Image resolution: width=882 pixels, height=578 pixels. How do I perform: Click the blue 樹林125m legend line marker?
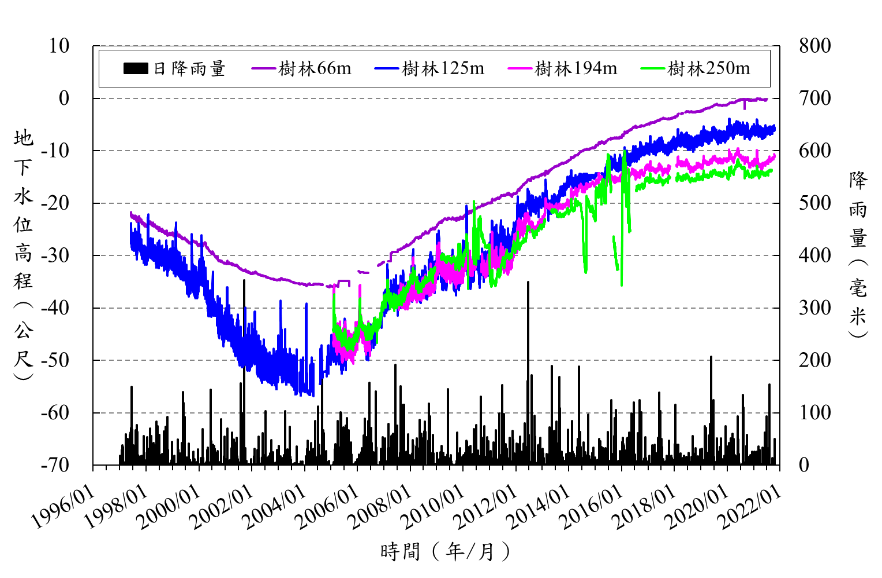pyautogui.click(x=387, y=69)
